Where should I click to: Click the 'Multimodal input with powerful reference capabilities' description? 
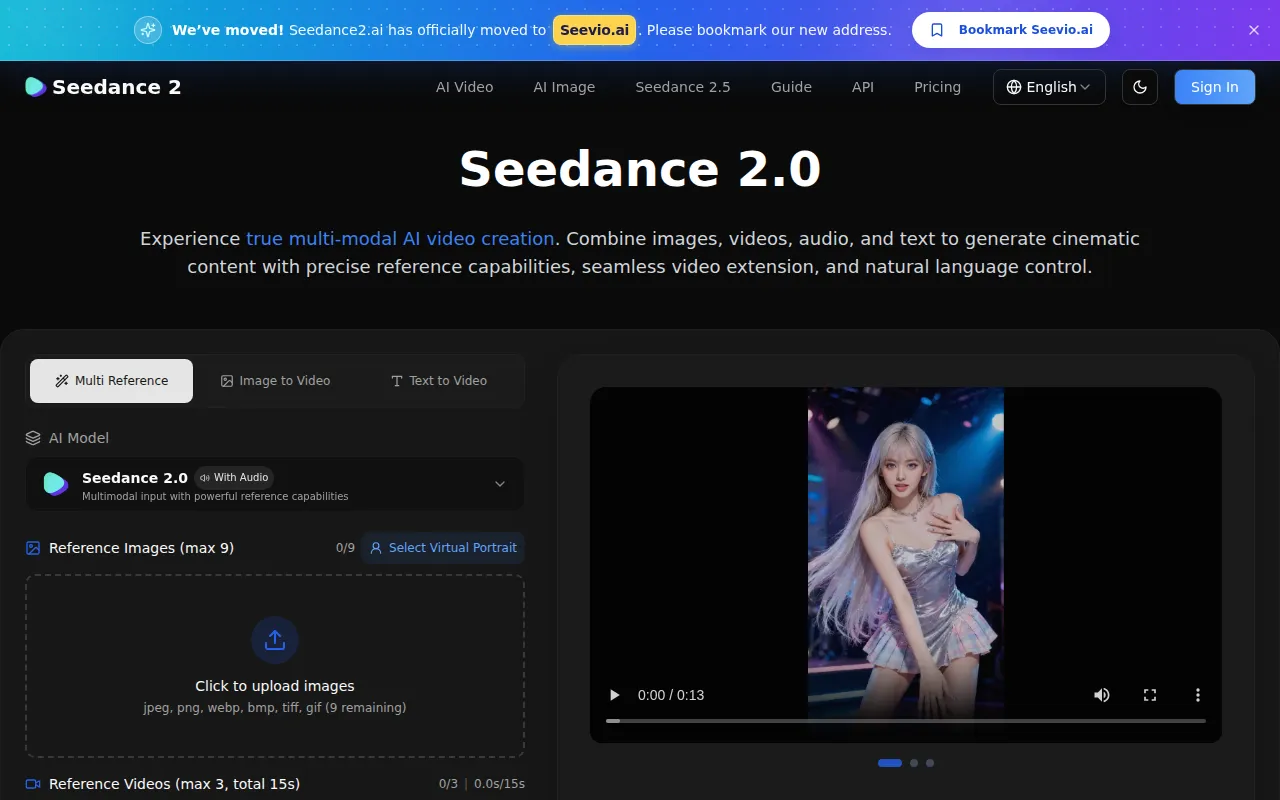(x=215, y=496)
